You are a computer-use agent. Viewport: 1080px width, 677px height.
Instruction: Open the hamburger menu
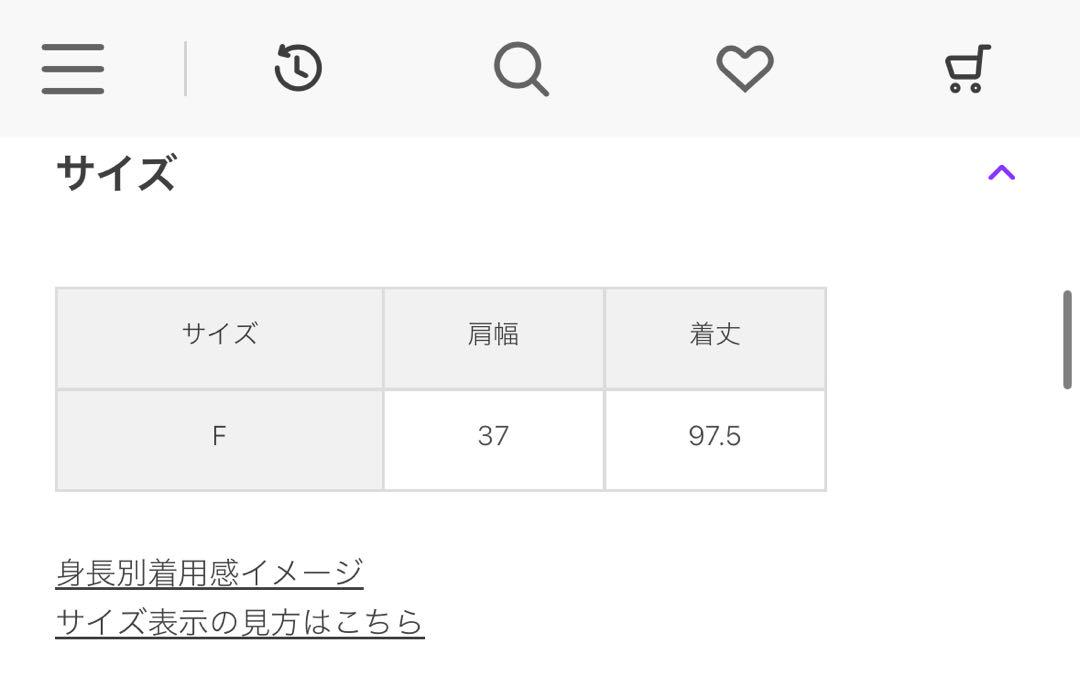coord(72,69)
